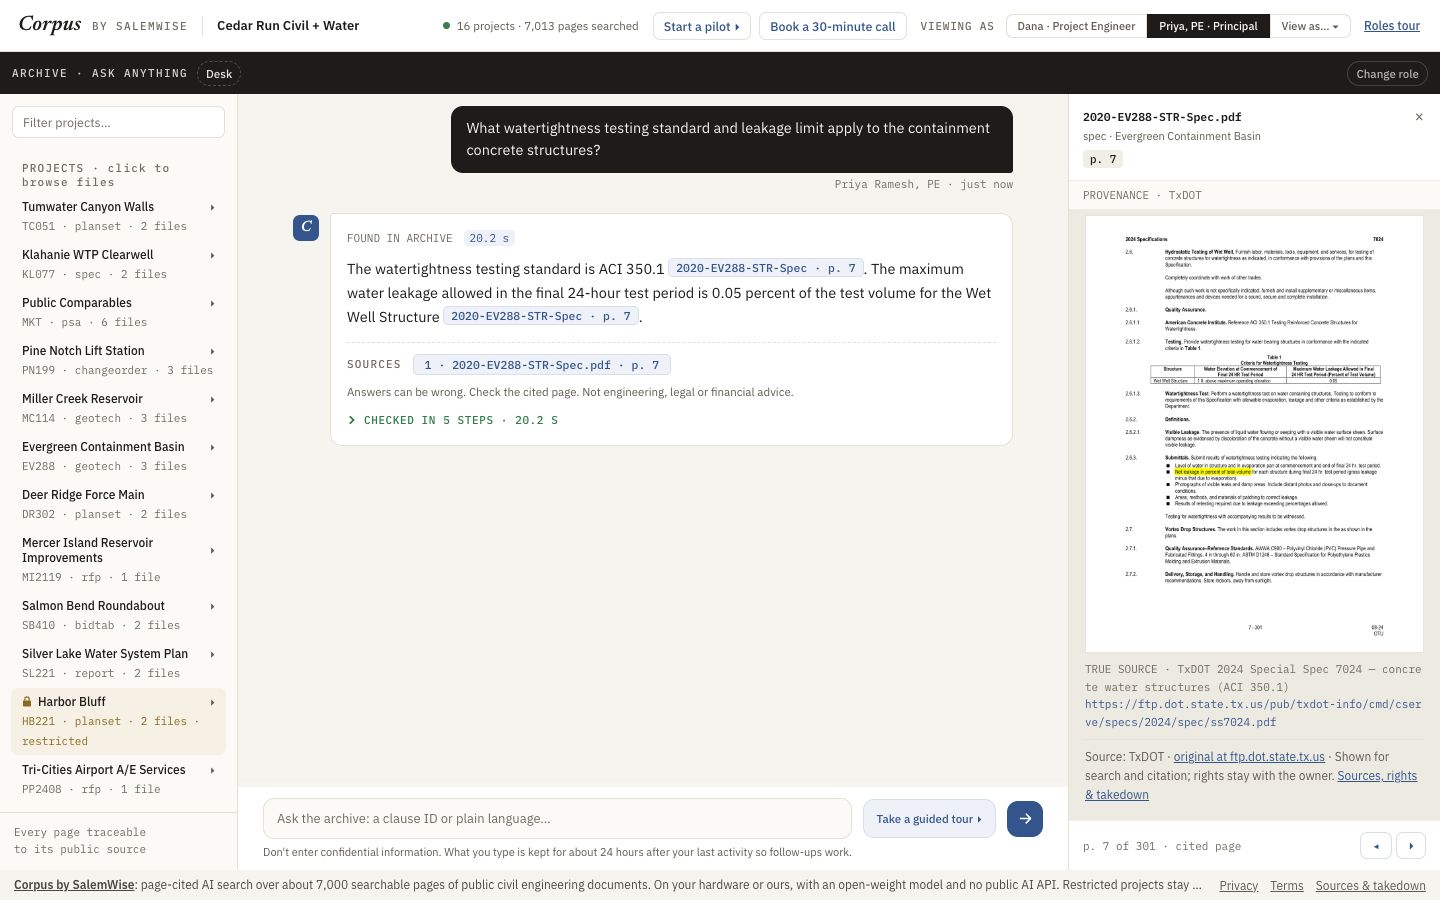This screenshot has height=900, width=1440.
Task: Open Sources, rights & takedown link in panel
Action: coord(1251,785)
